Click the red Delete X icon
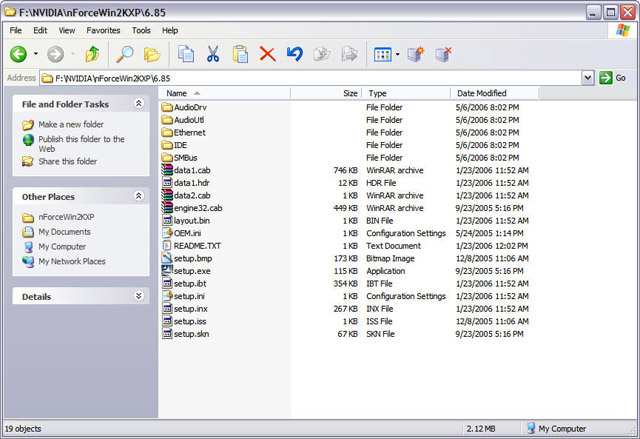 click(x=267, y=54)
